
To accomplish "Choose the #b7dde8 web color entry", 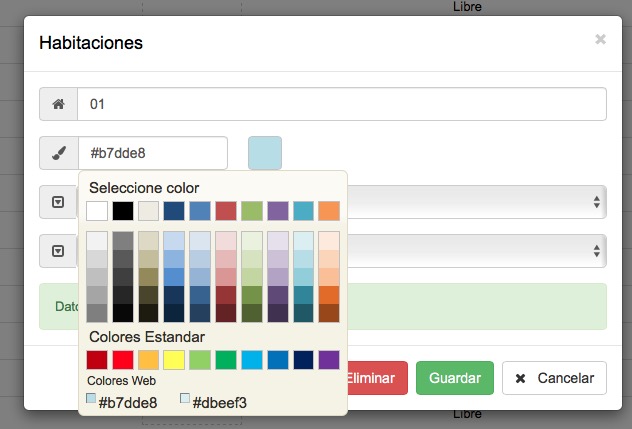I will click(122, 402).
